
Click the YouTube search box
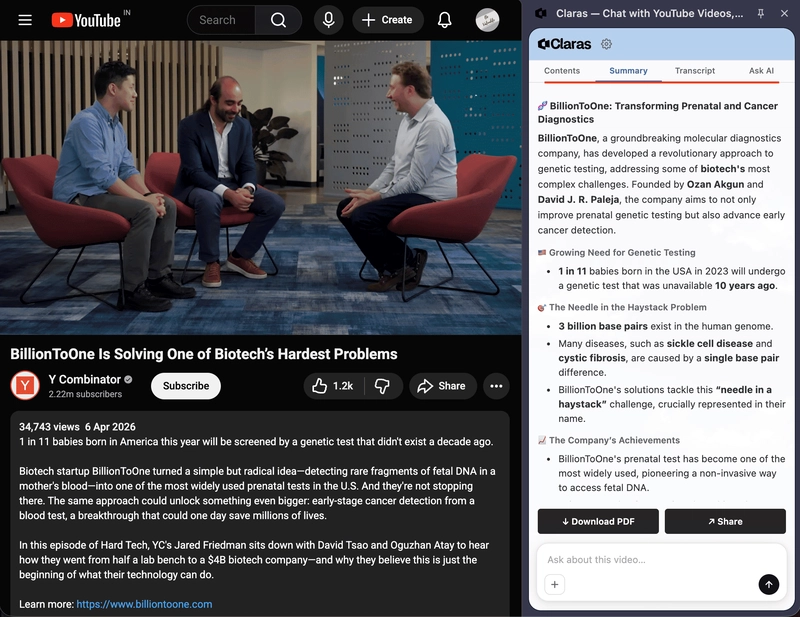tap(221, 20)
